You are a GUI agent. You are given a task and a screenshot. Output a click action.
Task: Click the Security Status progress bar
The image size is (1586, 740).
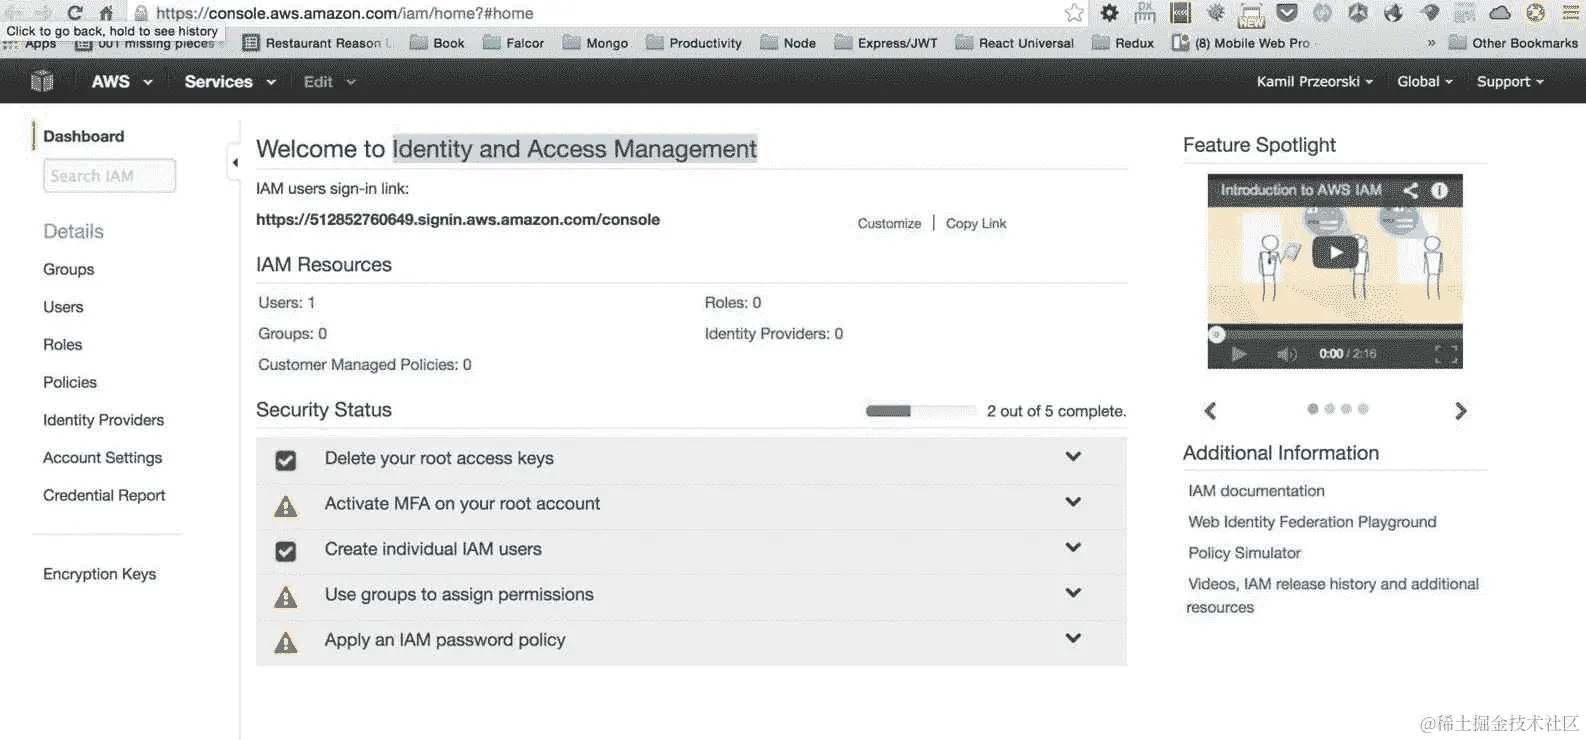tap(920, 411)
